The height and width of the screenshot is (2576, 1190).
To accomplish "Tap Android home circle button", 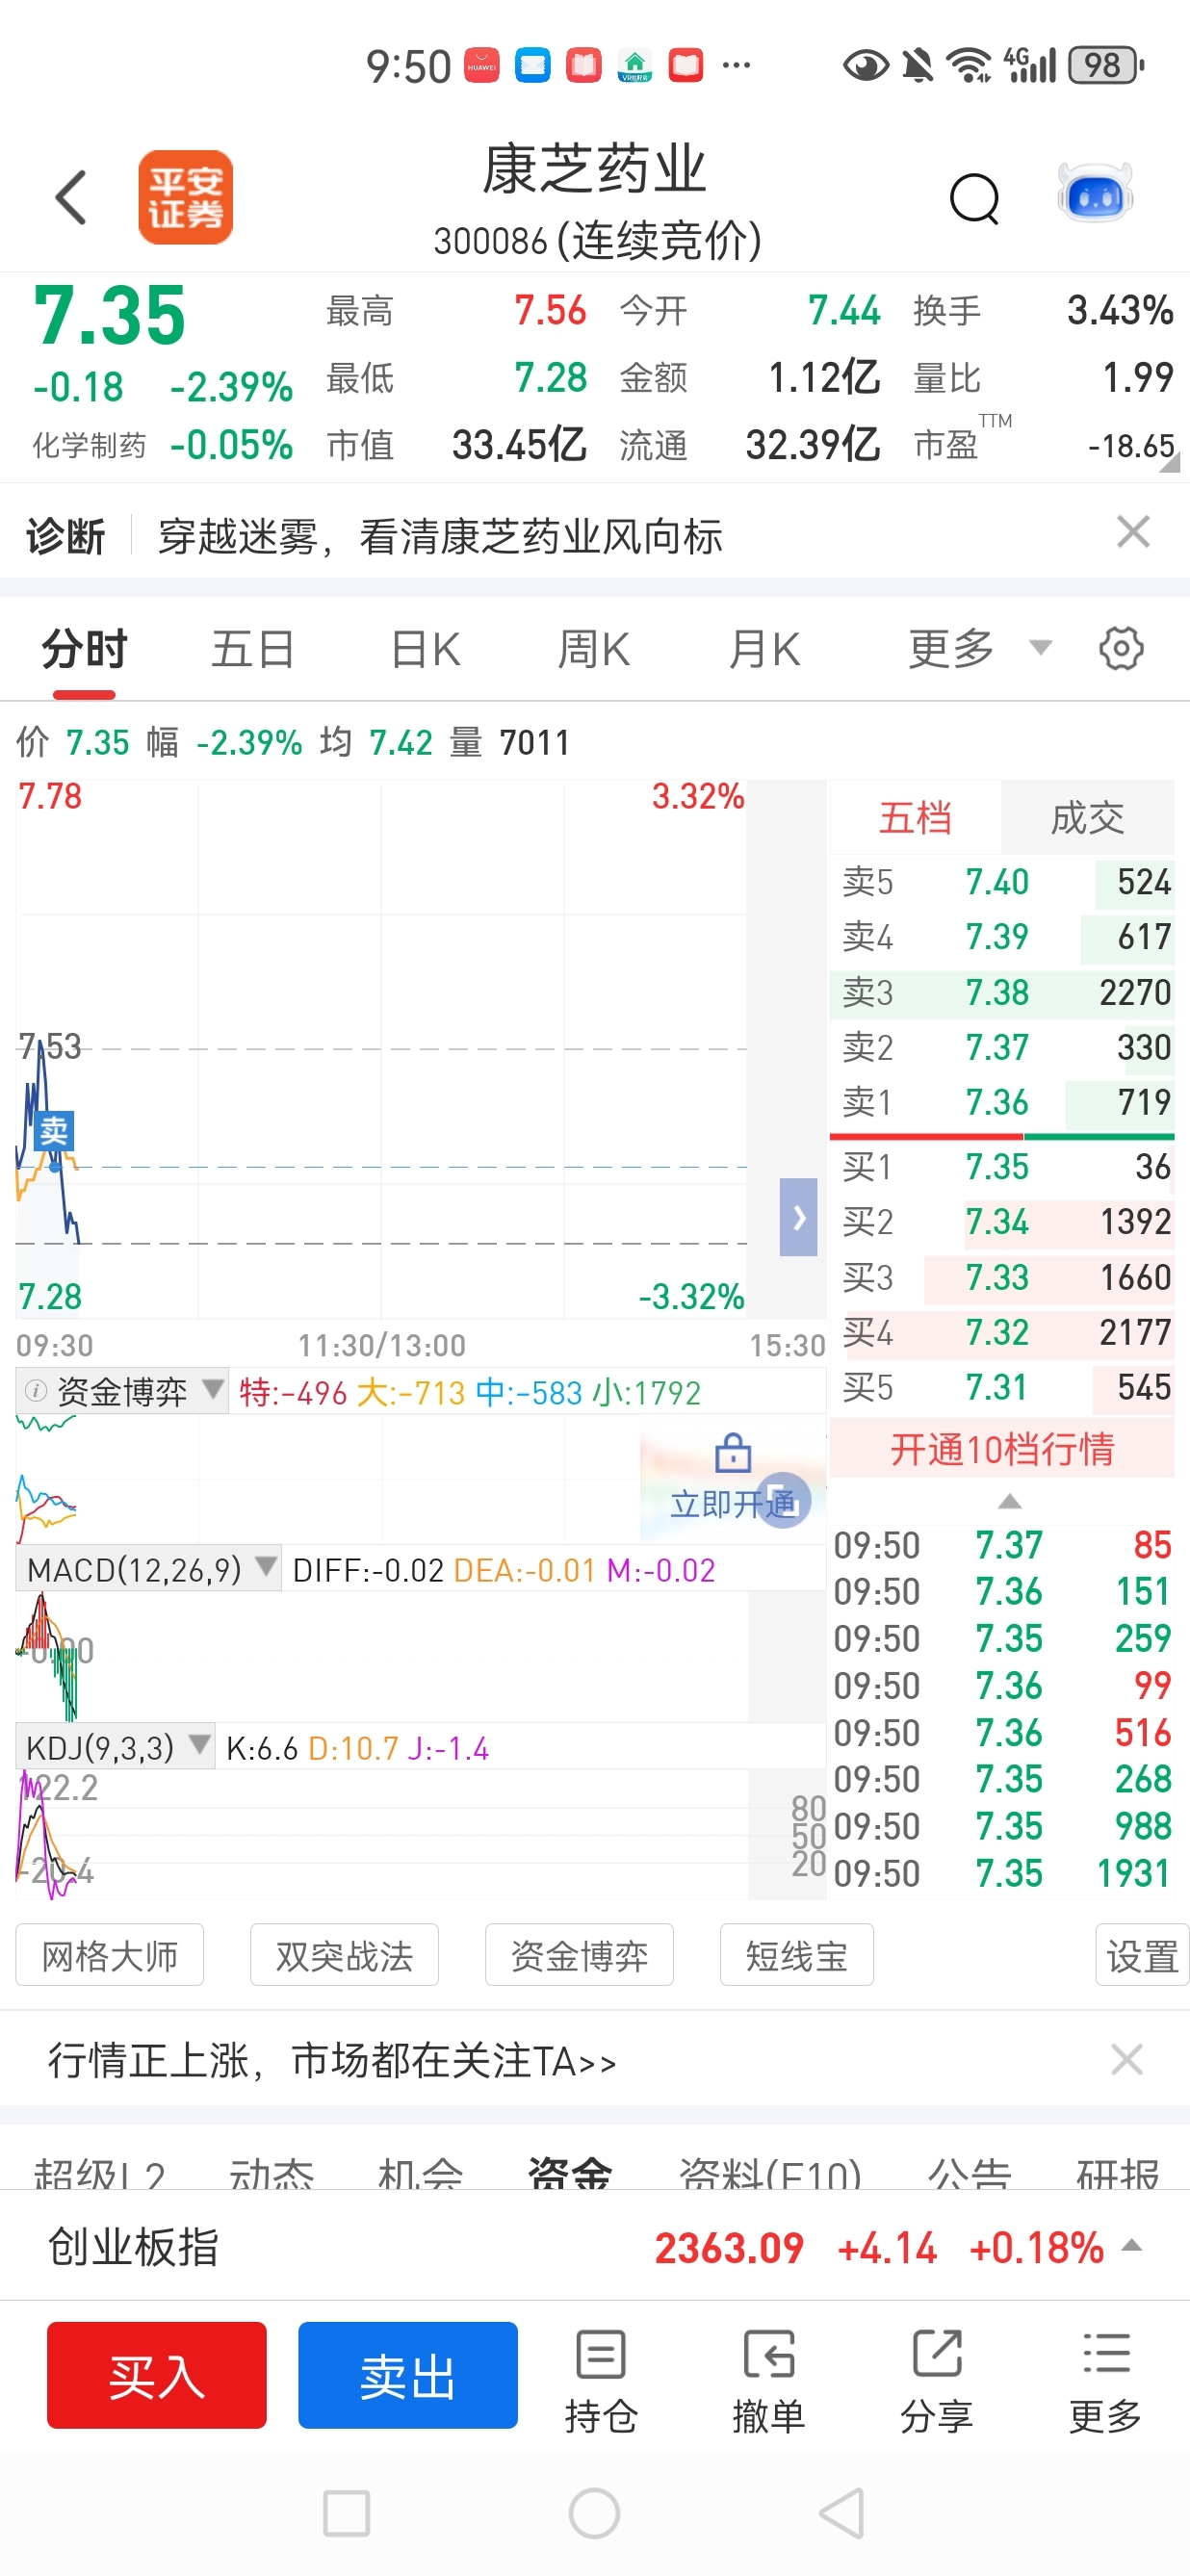I will 594,2513.
